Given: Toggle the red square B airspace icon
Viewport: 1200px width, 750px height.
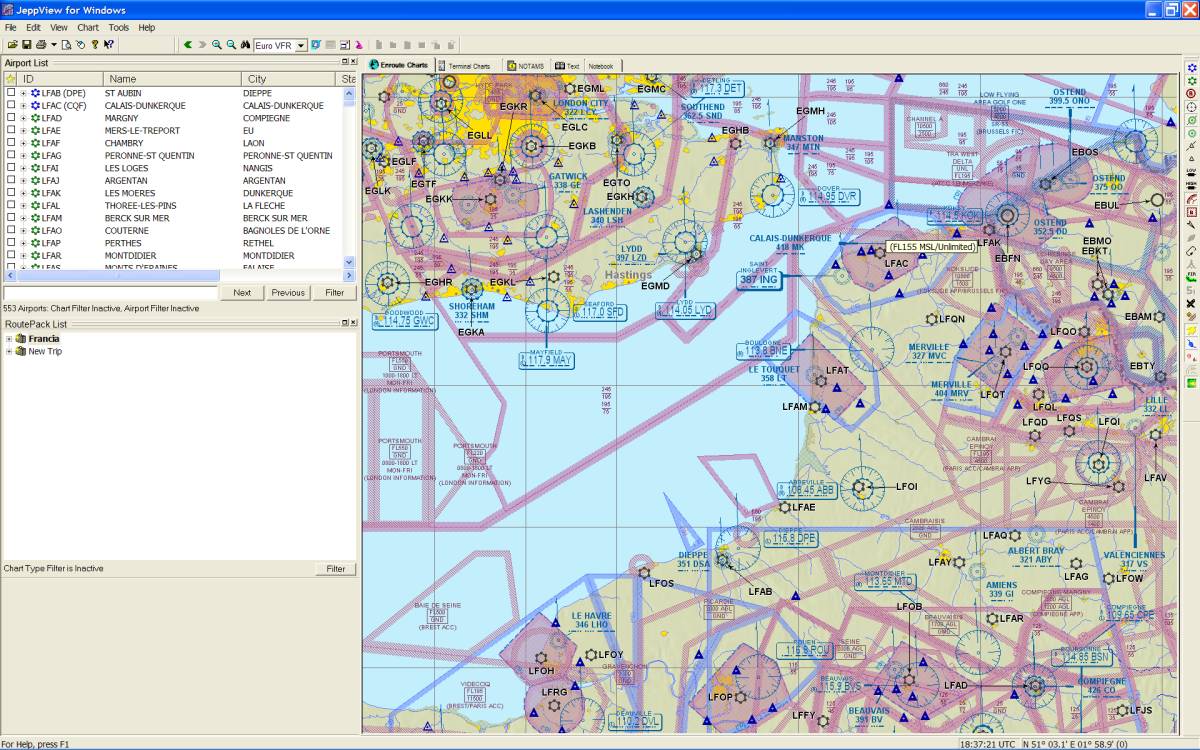Looking at the screenshot, I should click(x=1191, y=212).
